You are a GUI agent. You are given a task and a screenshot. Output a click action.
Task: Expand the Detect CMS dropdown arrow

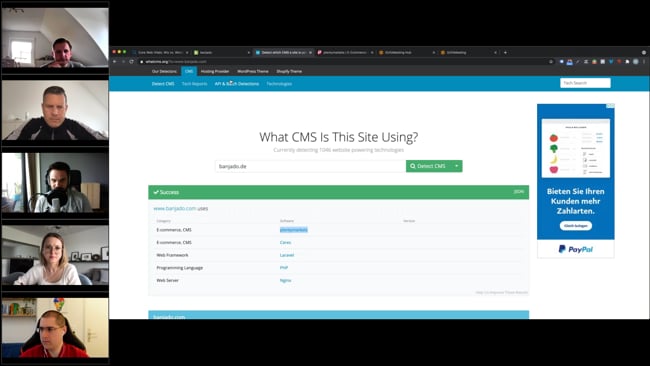[456, 166]
